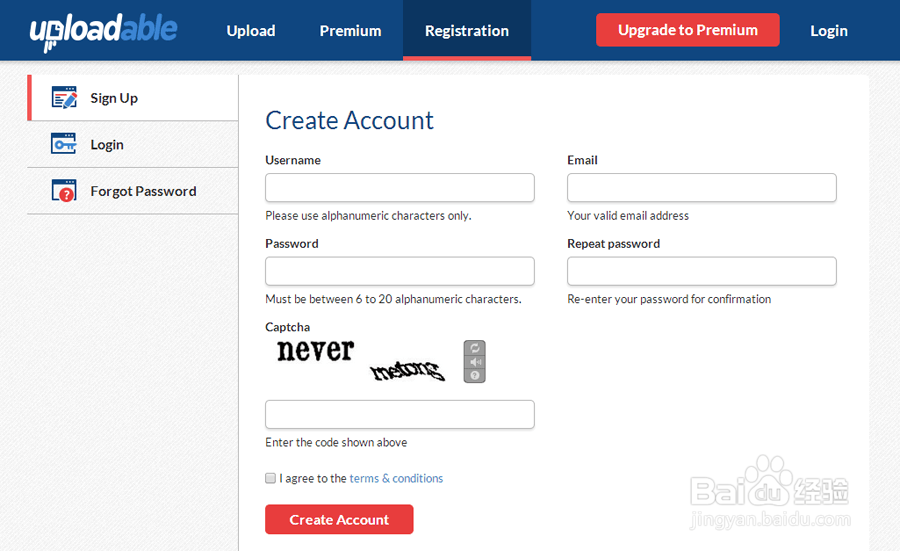Click into the Email text box
Viewport: 900px width, 551px height.
pyautogui.click(x=701, y=188)
